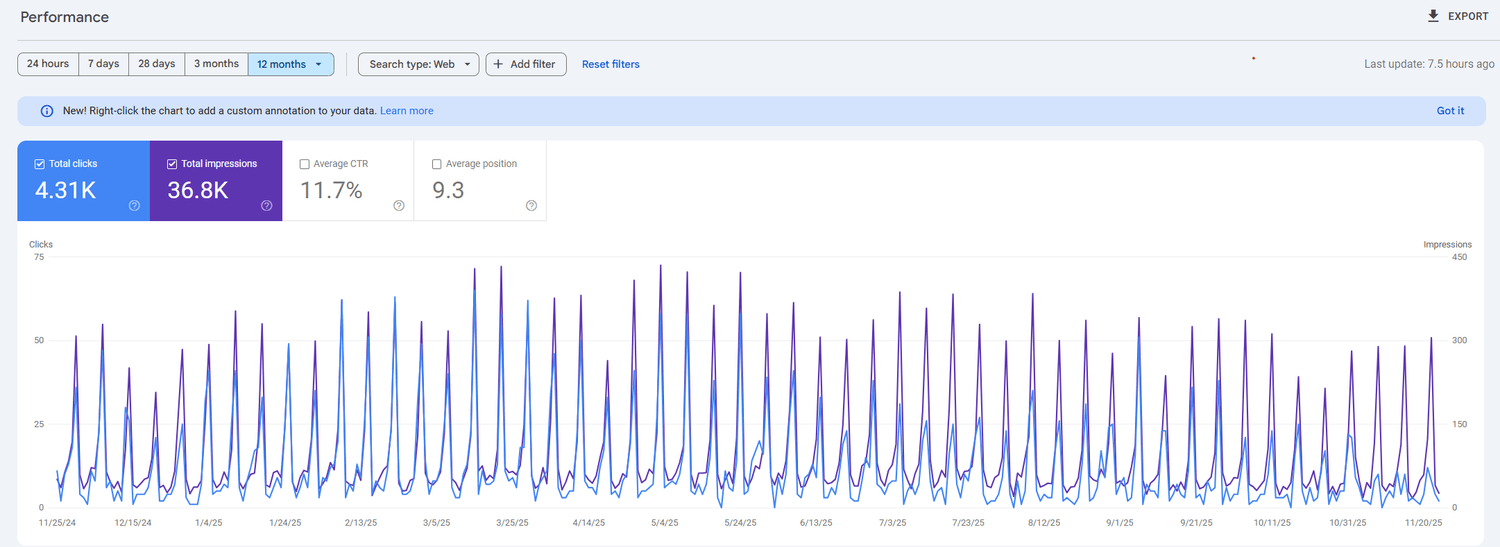
Task: Click help icon on Average position card
Action: pos(531,206)
